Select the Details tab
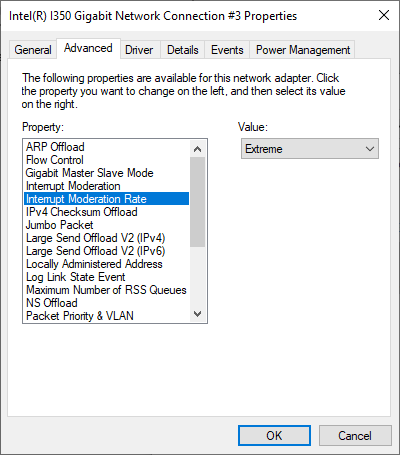 pos(183,50)
